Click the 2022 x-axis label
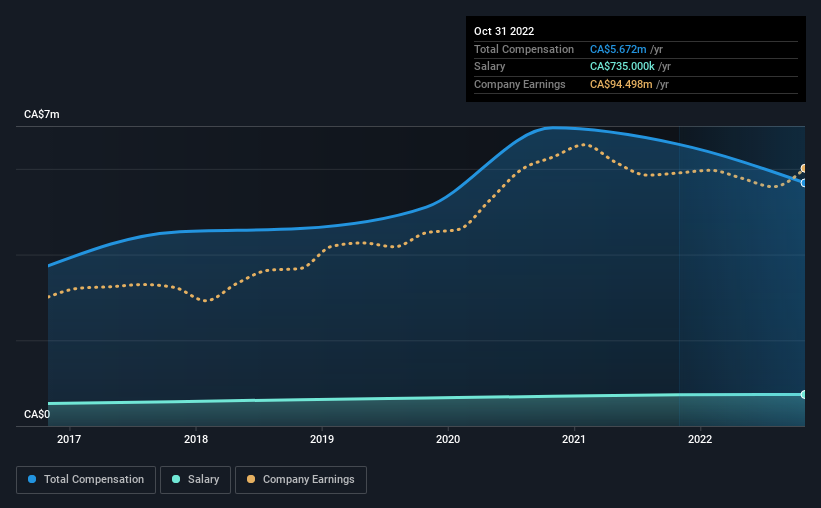Image resolution: width=821 pixels, height=508 pixels. (x=700, y=439)
